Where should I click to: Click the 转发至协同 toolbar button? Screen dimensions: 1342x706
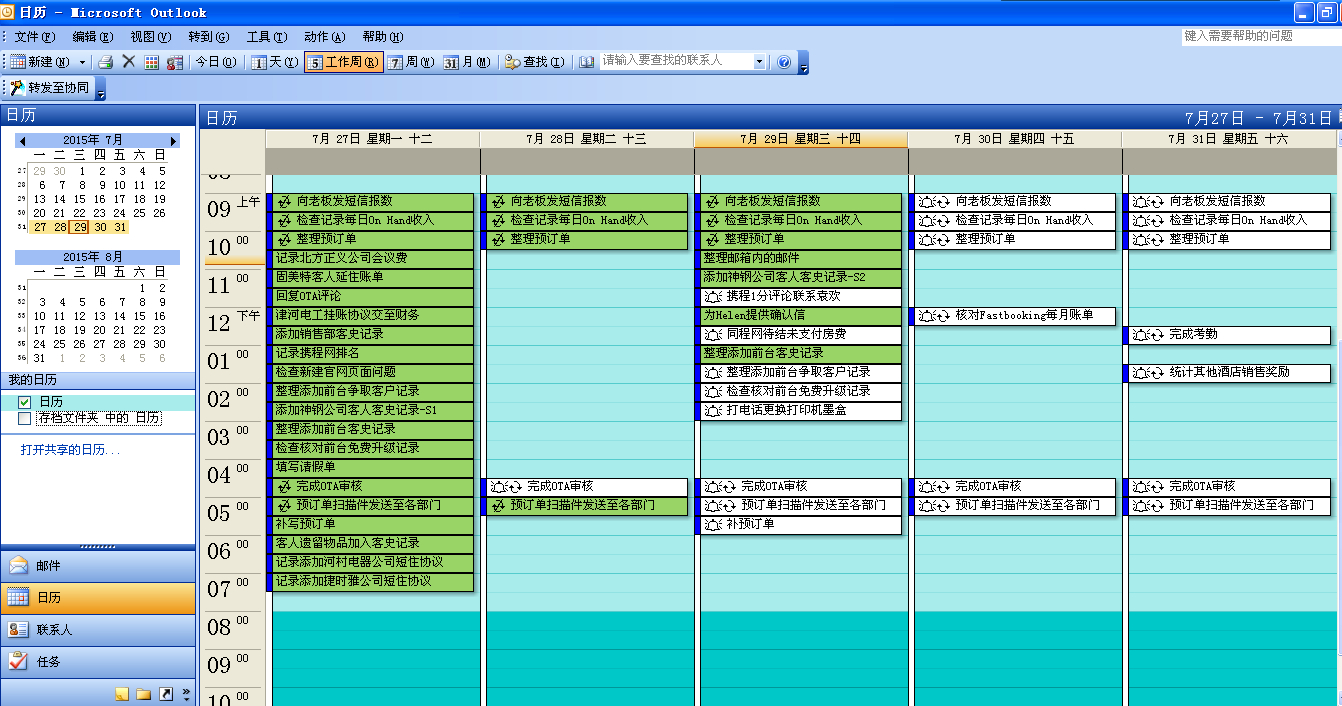(x=51, y=88)
